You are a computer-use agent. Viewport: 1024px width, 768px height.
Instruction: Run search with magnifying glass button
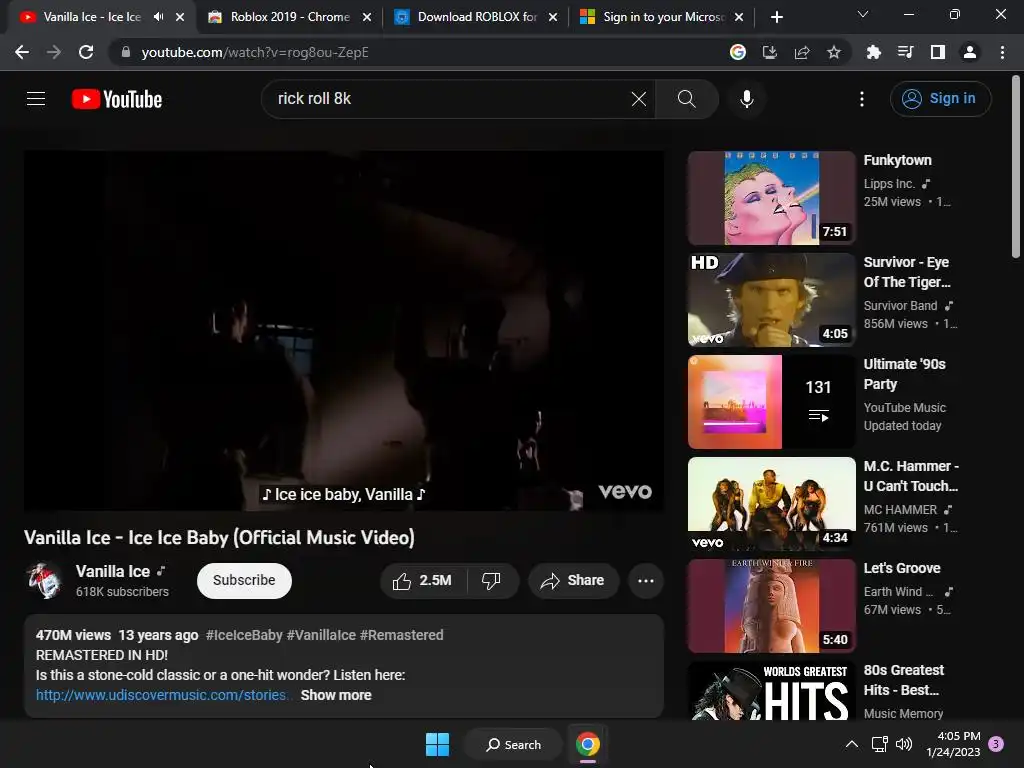686,99
